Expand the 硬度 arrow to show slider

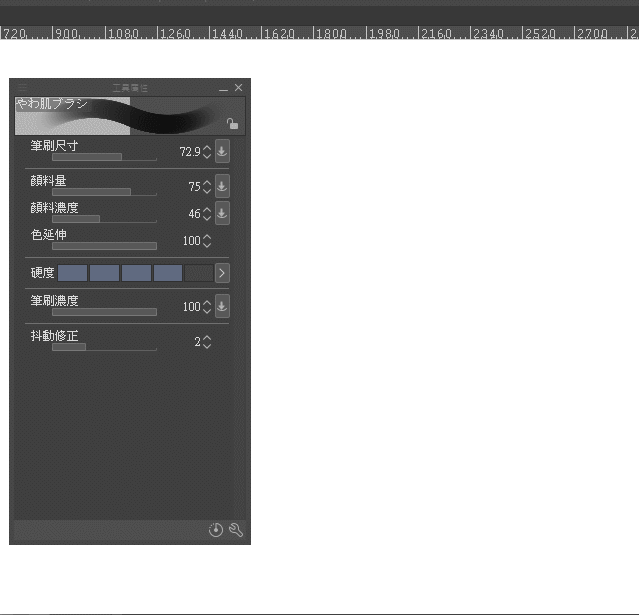click(222, 273)
